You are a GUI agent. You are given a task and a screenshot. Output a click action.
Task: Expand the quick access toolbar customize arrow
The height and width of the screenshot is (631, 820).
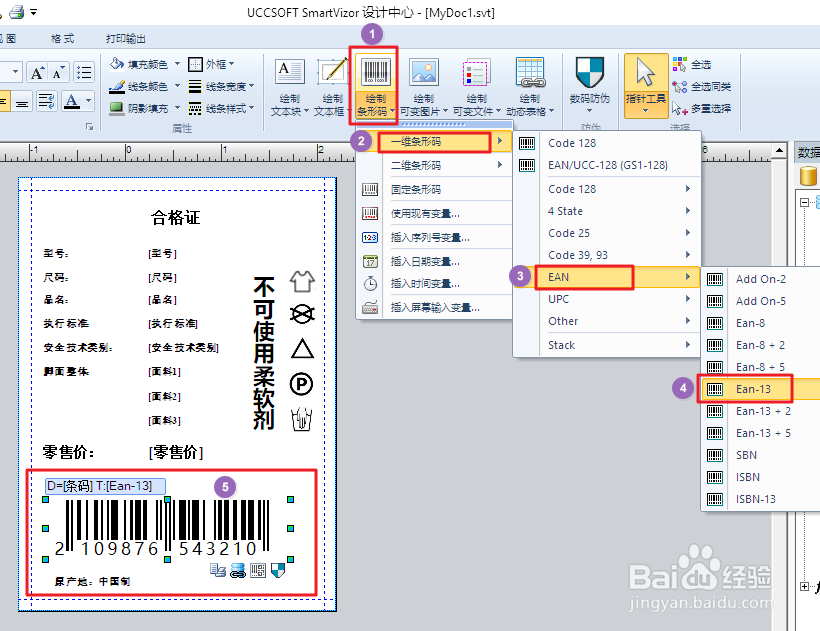pyautogui.click(x=33, y=12)
